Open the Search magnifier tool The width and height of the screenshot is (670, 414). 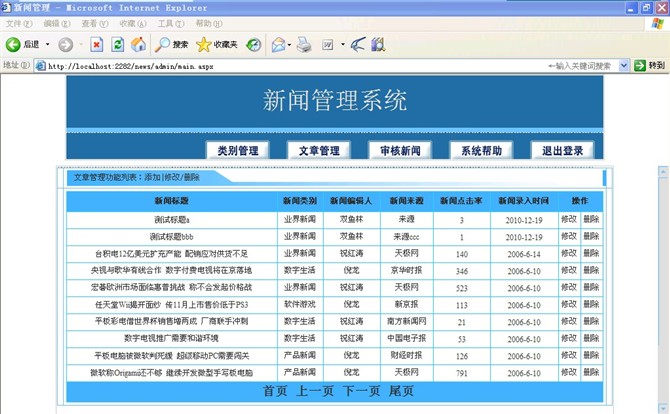point(162,44)
